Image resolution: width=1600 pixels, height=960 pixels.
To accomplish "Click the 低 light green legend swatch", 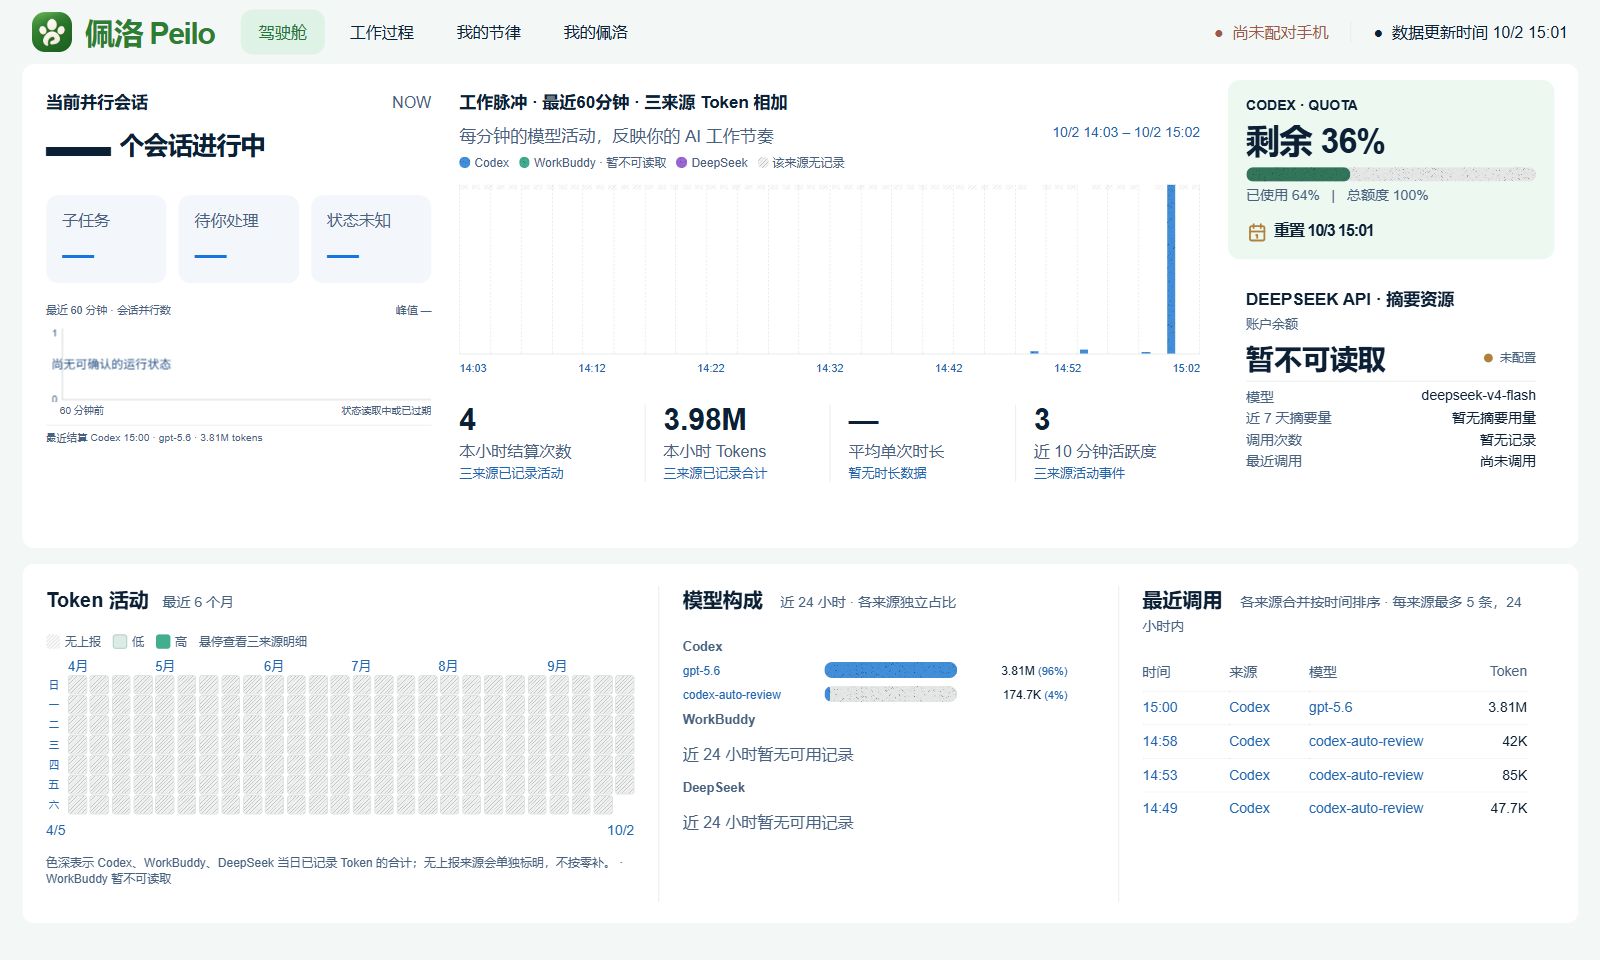I will (120, 641).
